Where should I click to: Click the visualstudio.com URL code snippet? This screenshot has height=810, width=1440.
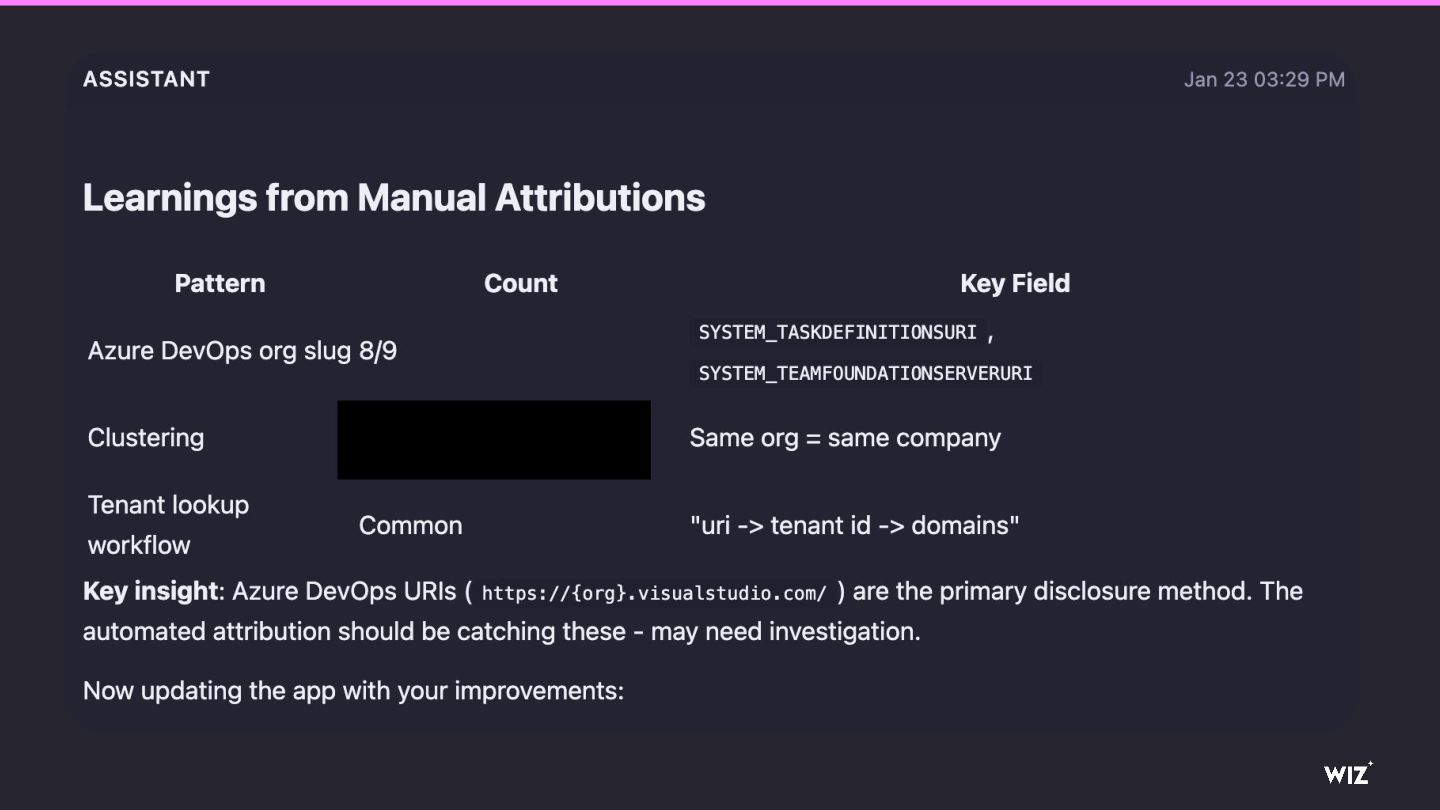654,593
